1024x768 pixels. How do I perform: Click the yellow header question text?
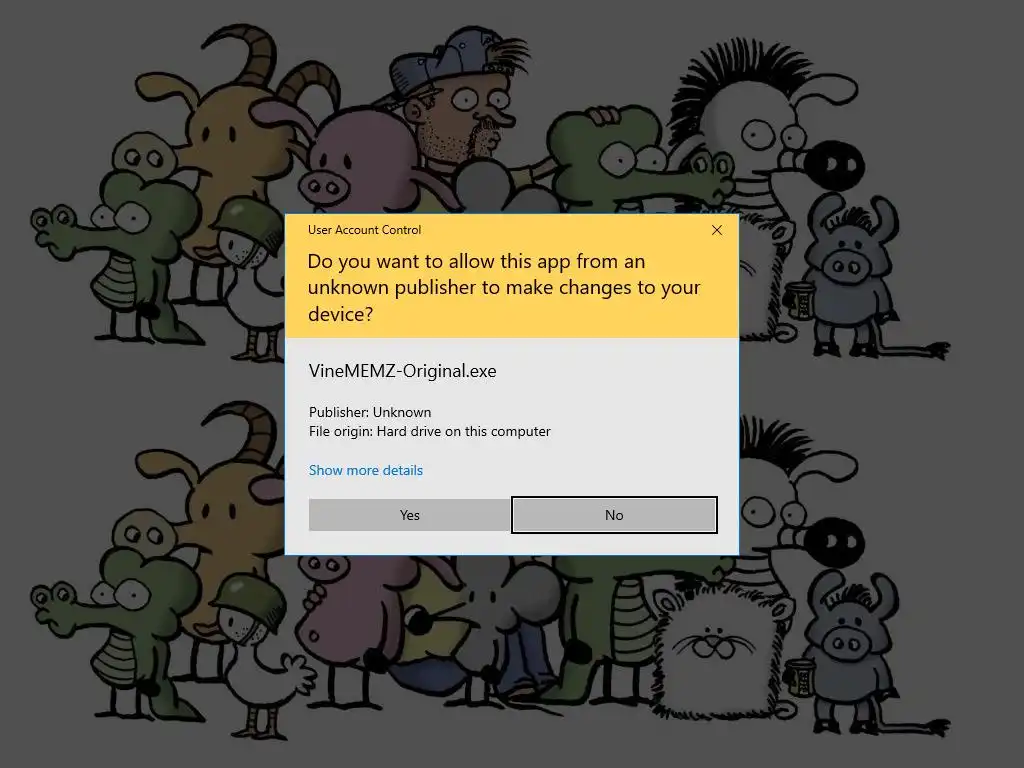pyautogui.click(x=504, y=287)
